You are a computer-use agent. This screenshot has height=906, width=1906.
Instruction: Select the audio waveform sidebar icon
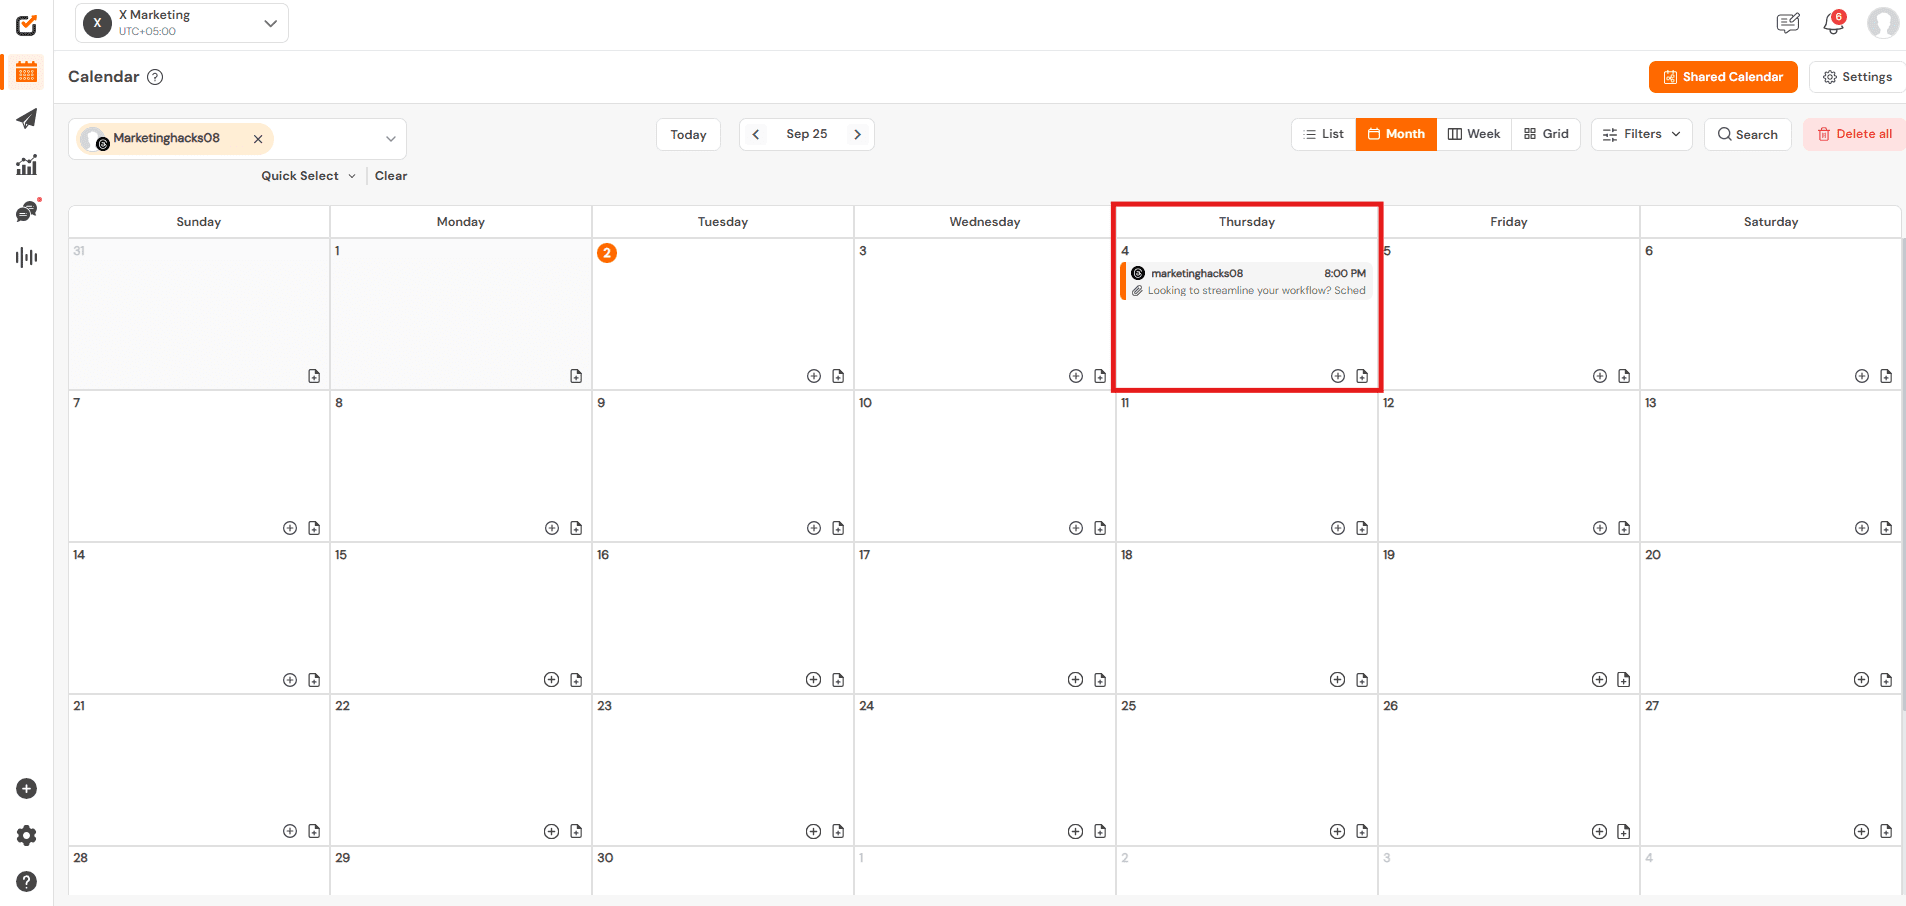(26, 256)
